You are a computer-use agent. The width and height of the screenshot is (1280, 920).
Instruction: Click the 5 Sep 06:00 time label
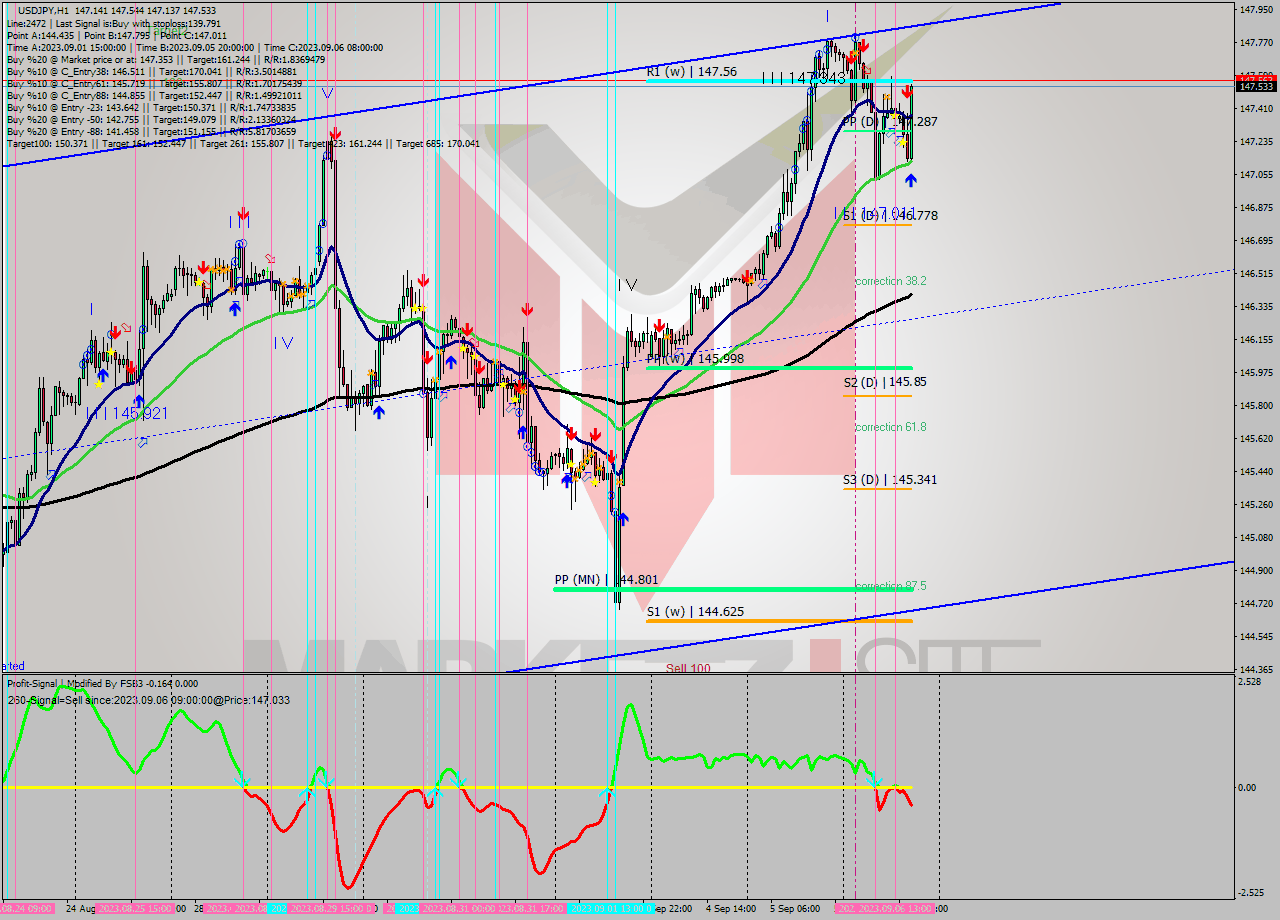click(x=795, y=909)
